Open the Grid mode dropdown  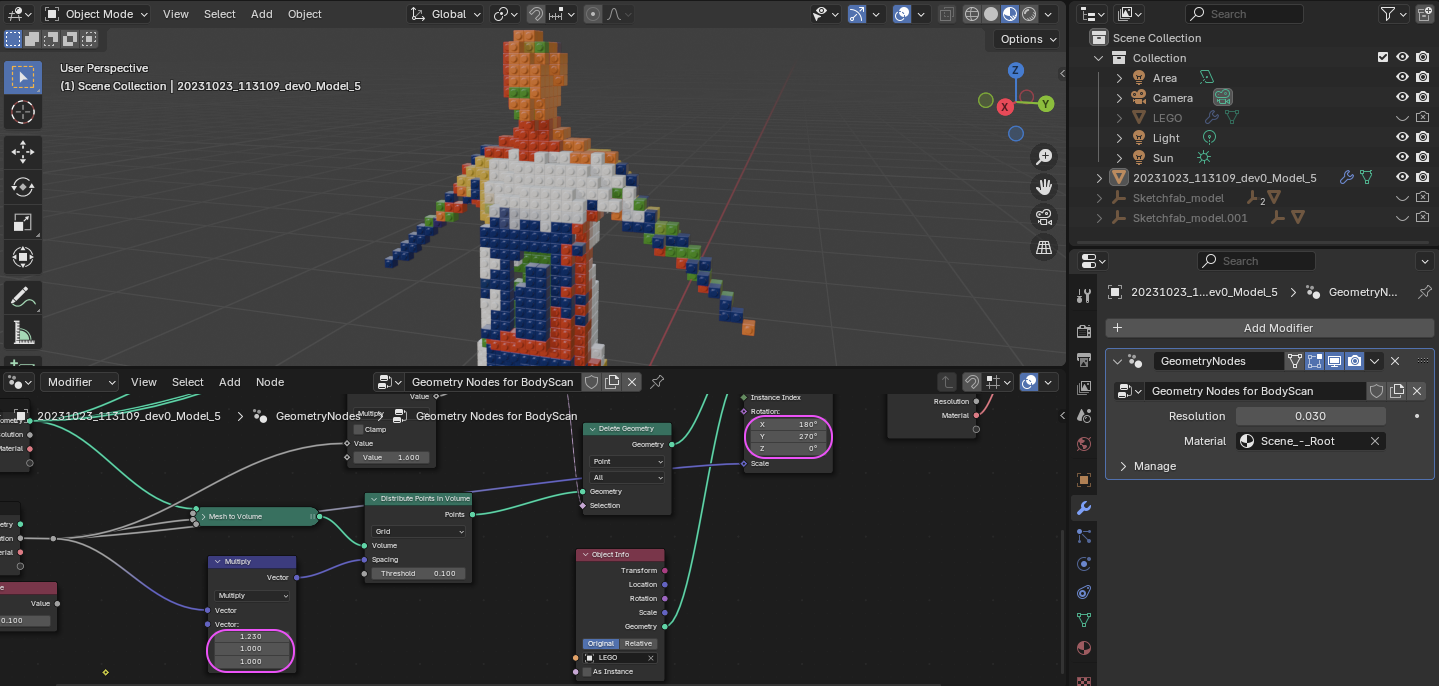click(x=418, y=532)
